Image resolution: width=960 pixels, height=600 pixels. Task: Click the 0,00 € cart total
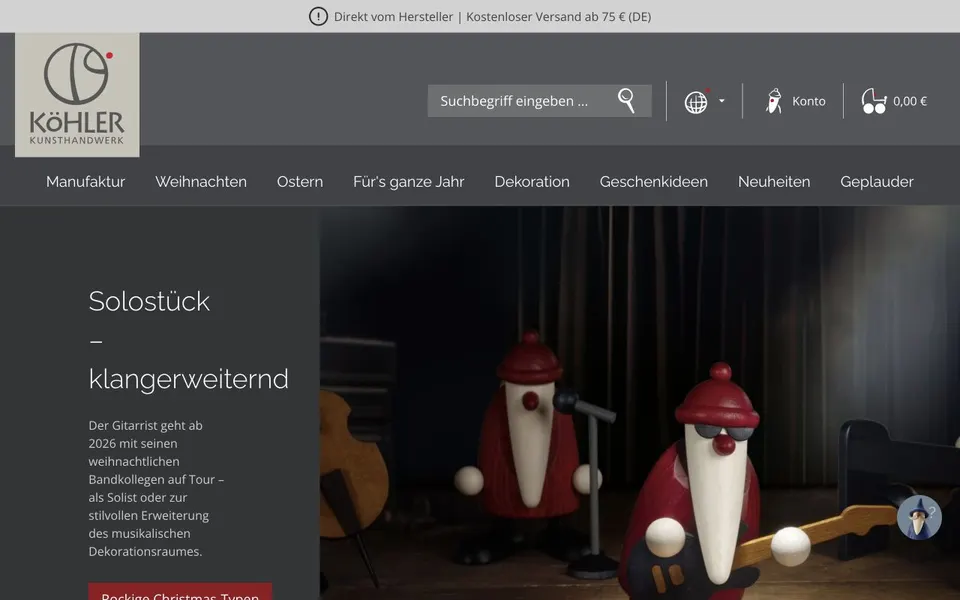tap(910, 101)
